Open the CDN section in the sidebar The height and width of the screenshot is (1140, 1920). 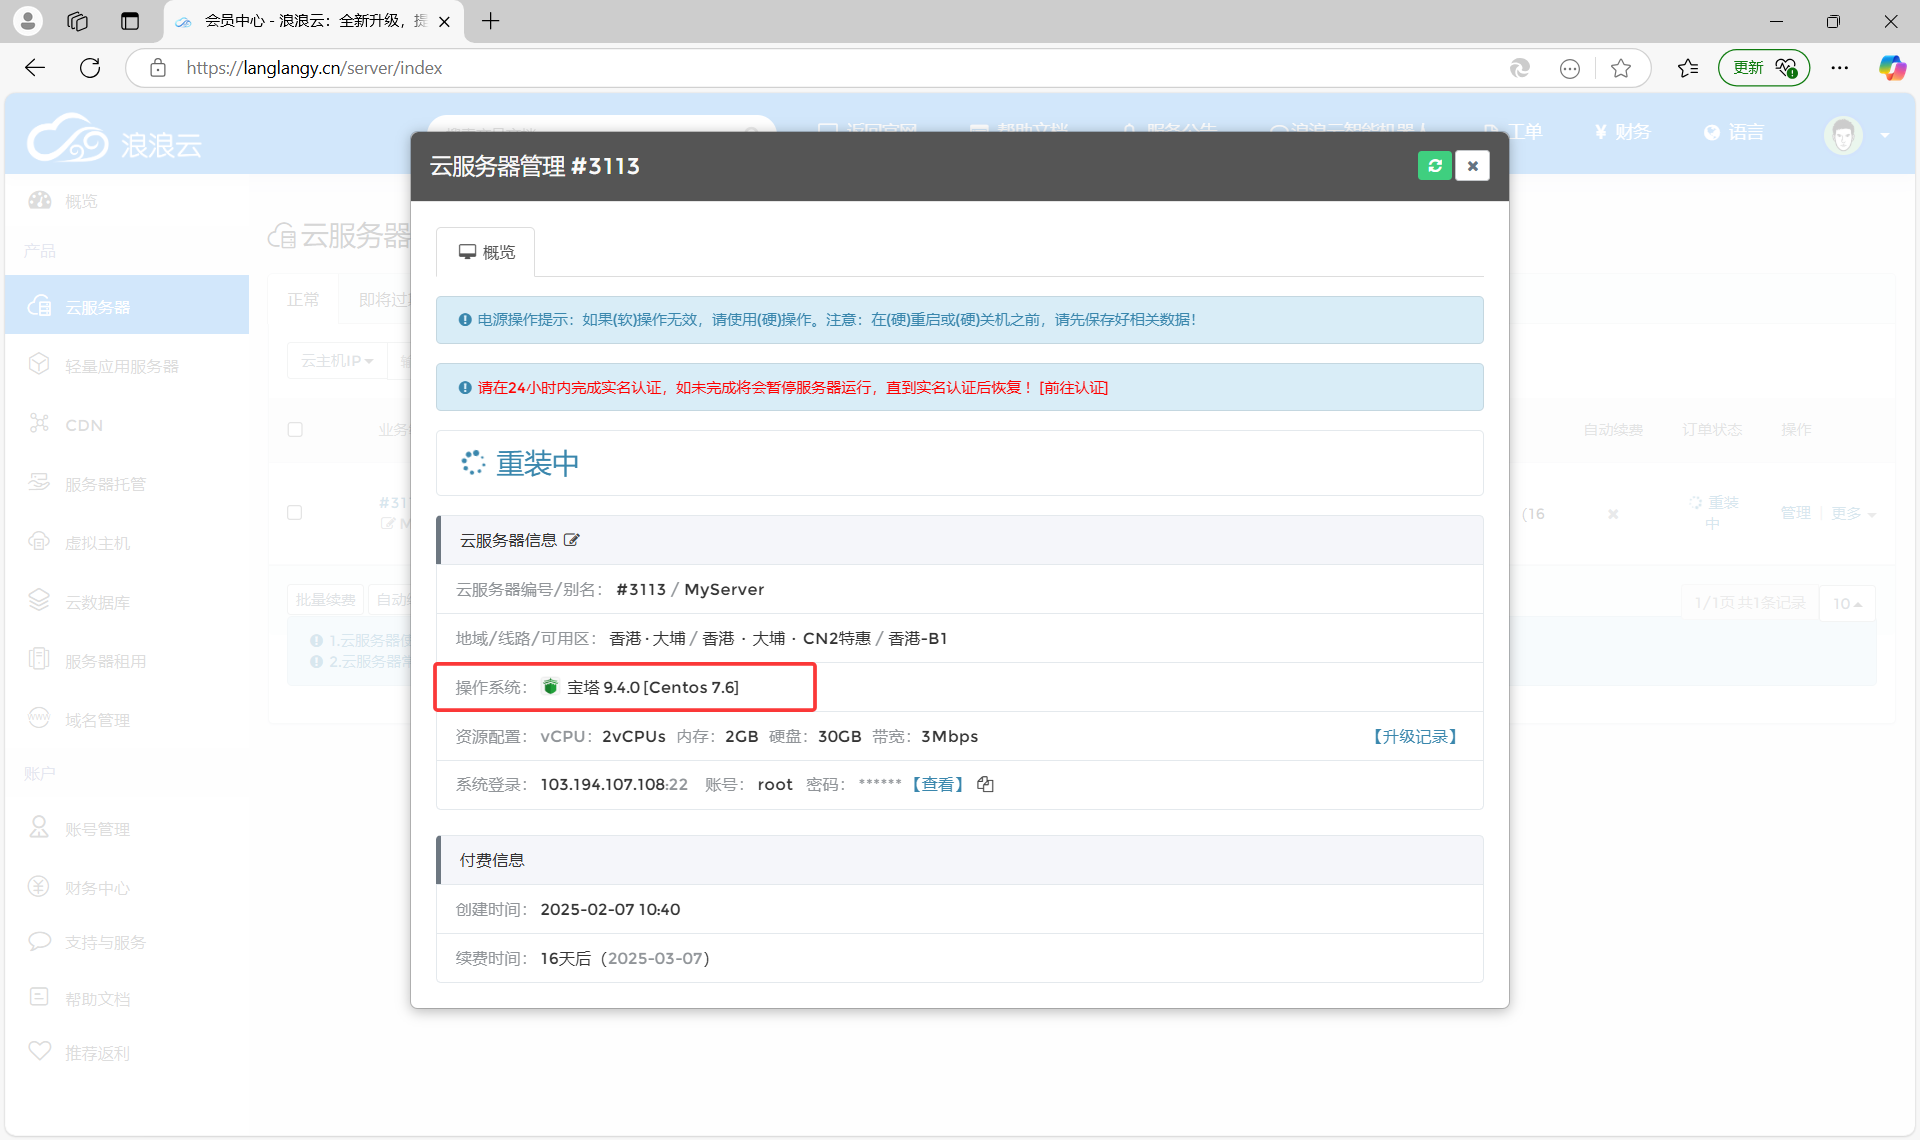tap(83, 424)
